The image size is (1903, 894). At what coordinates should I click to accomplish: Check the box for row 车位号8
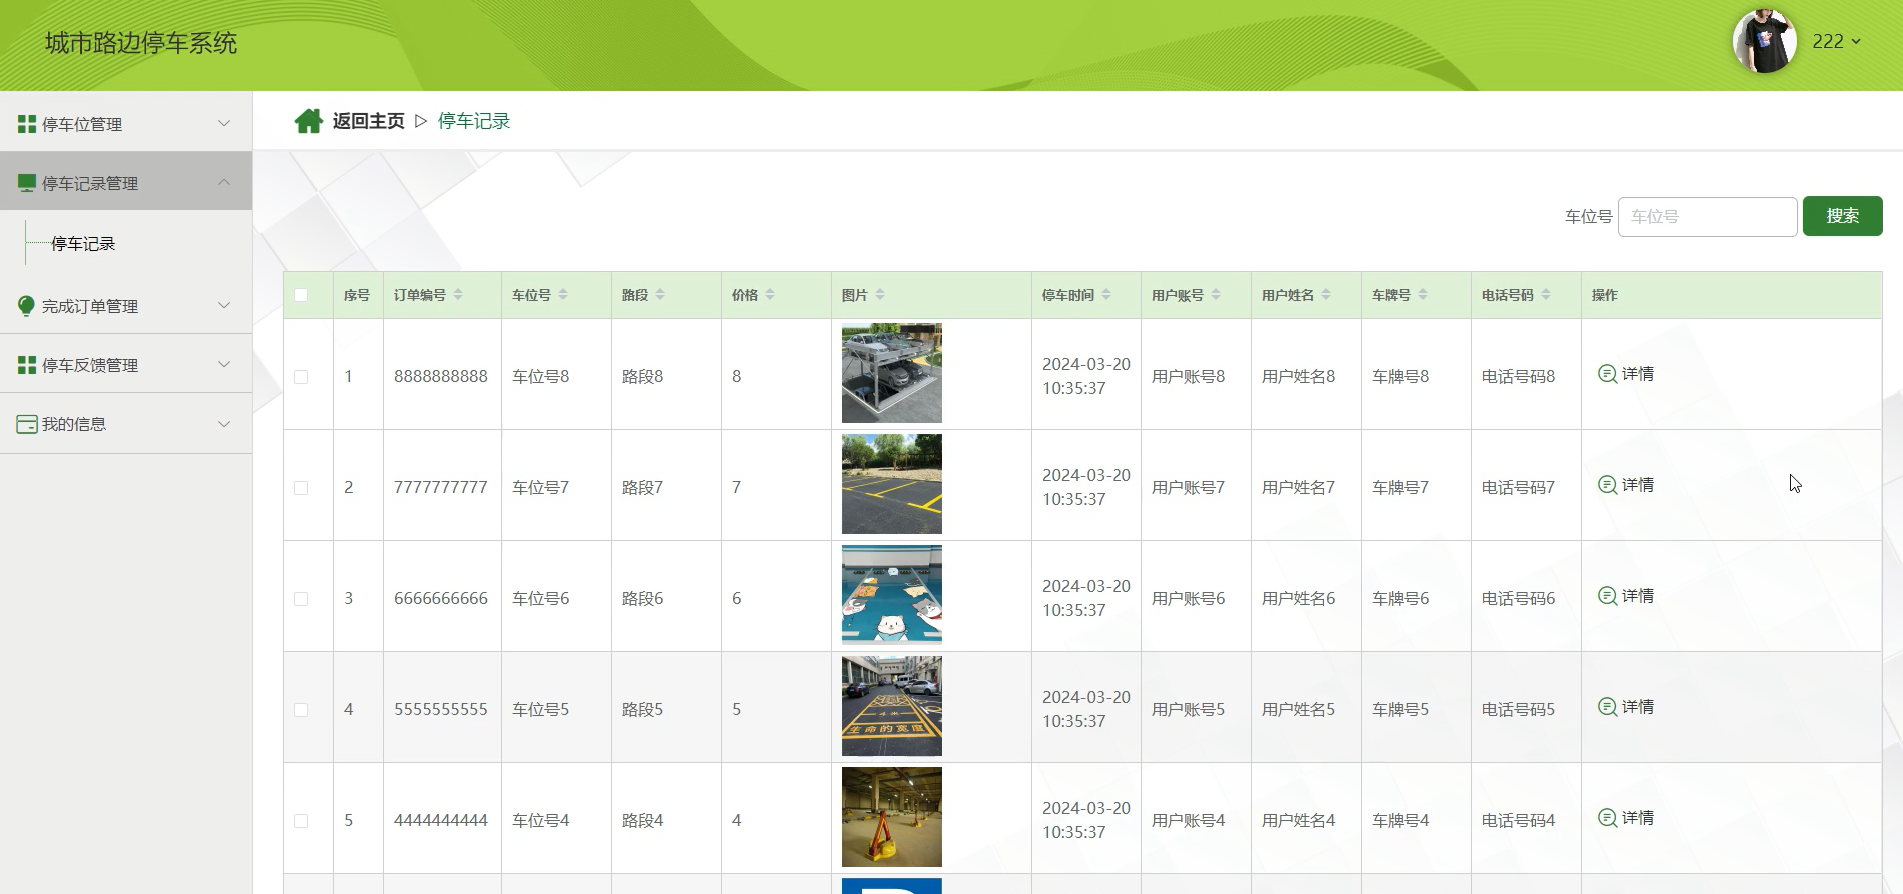(x=301, y=377)
